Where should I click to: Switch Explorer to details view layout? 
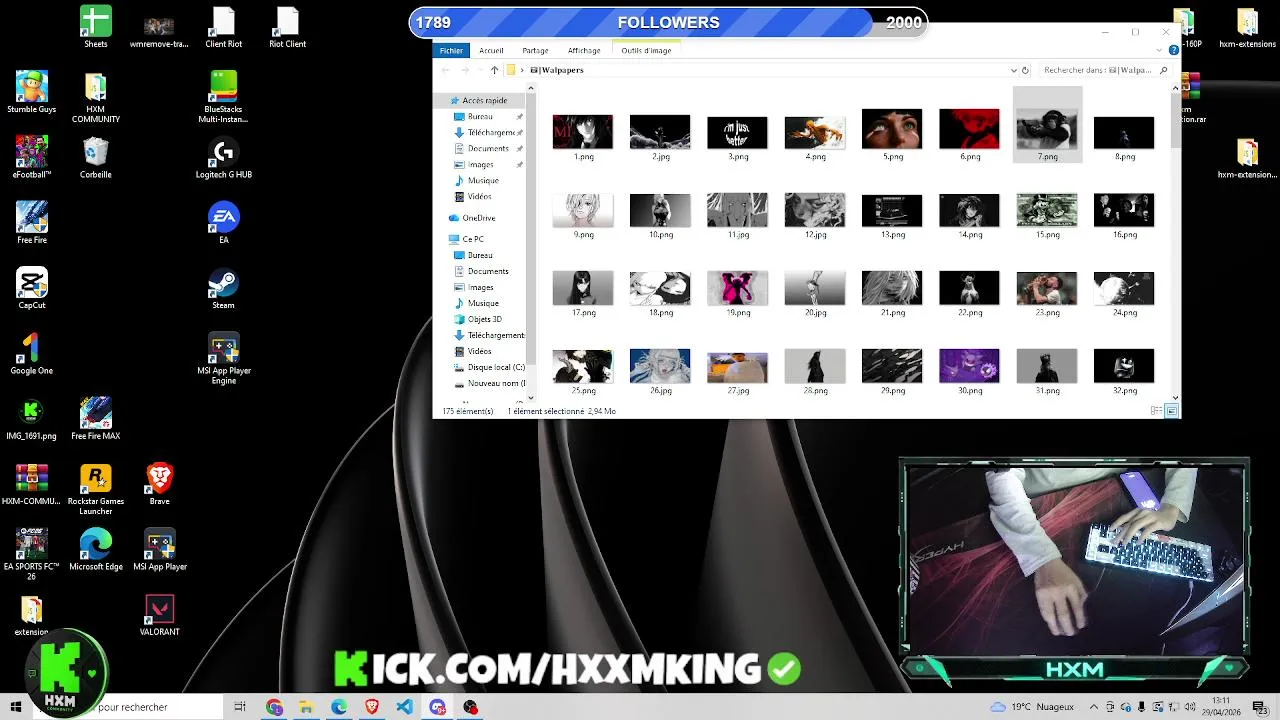pos(1156,411)
